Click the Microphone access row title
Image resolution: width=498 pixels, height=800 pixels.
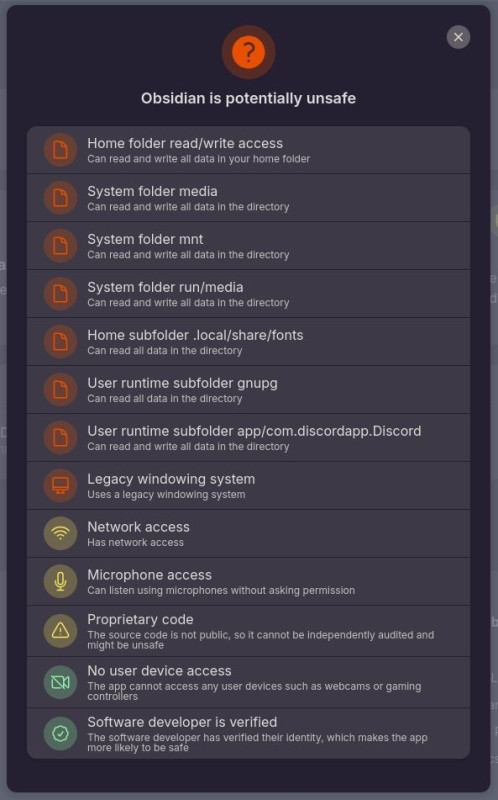click(150, 575)
